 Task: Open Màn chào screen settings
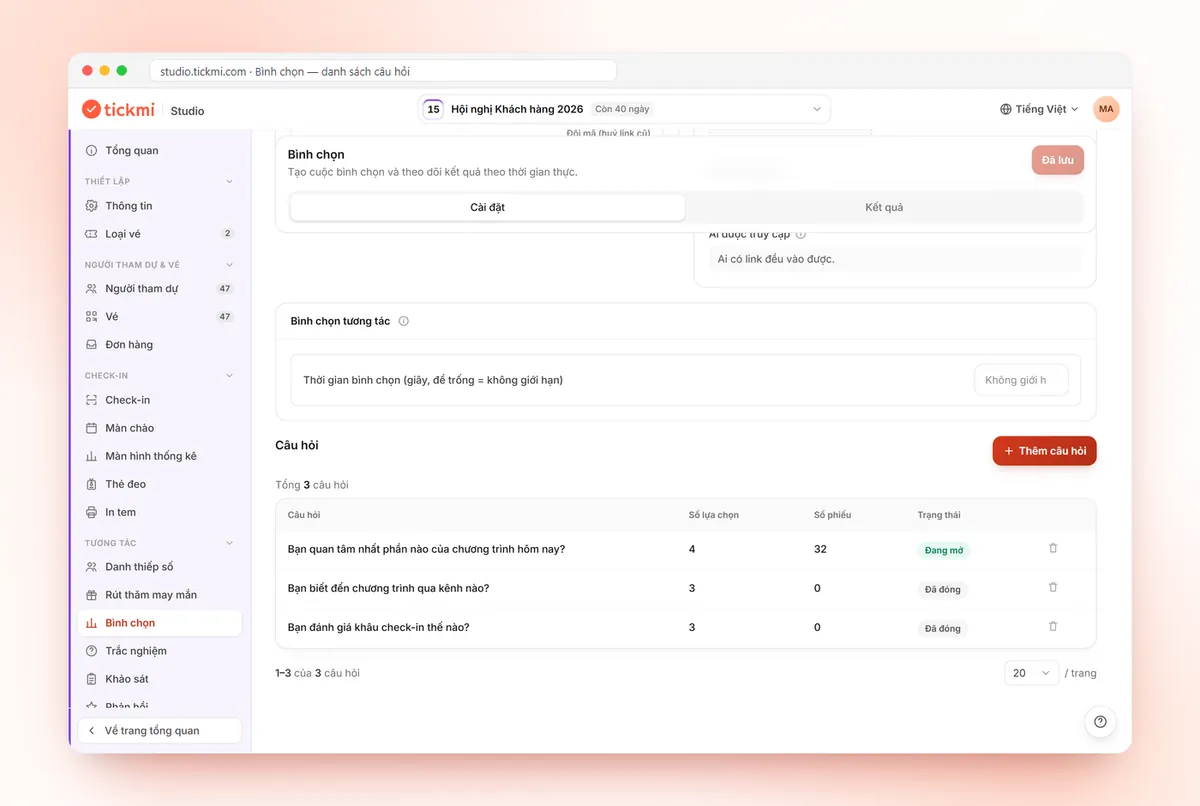[x=160, y=428]
